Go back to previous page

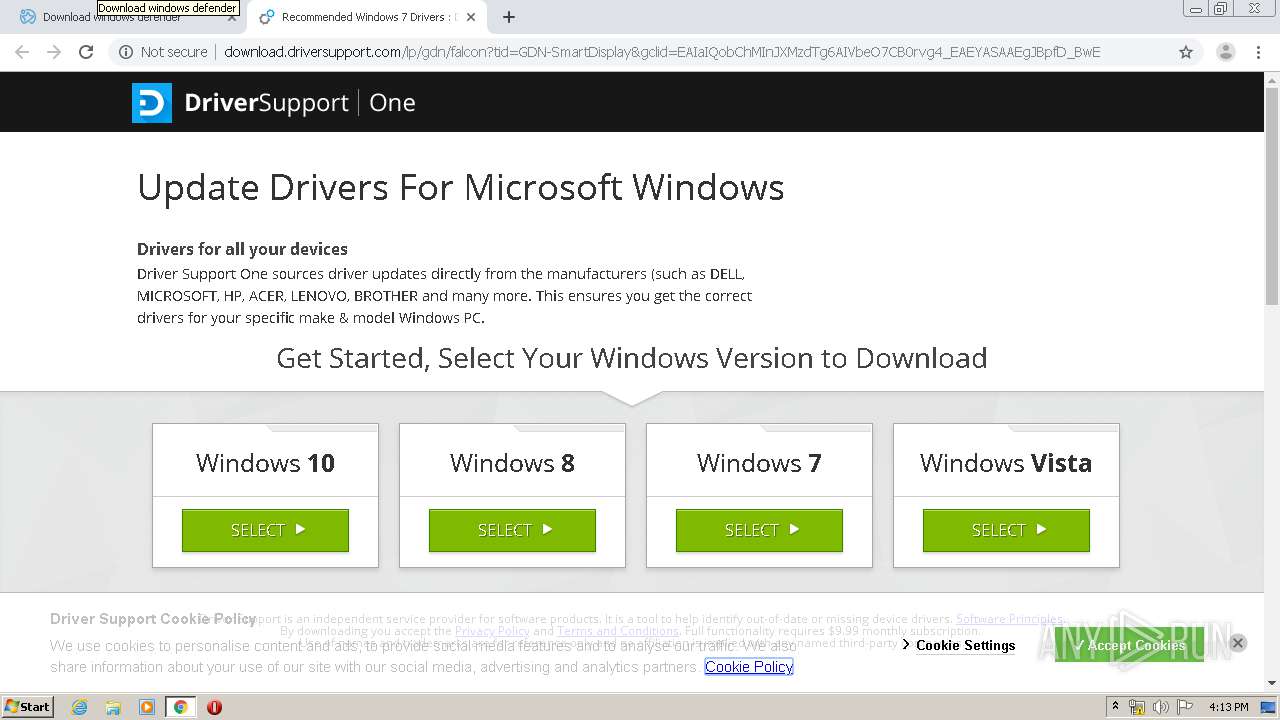[x=22, y=52]
